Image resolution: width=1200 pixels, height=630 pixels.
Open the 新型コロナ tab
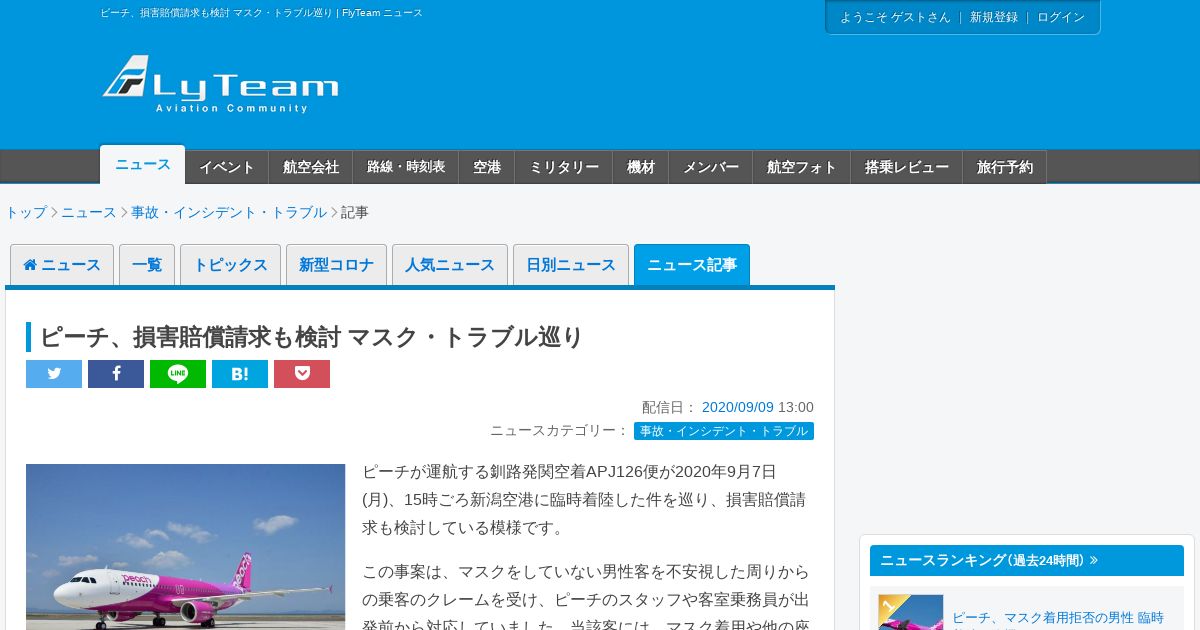(336, 265)
